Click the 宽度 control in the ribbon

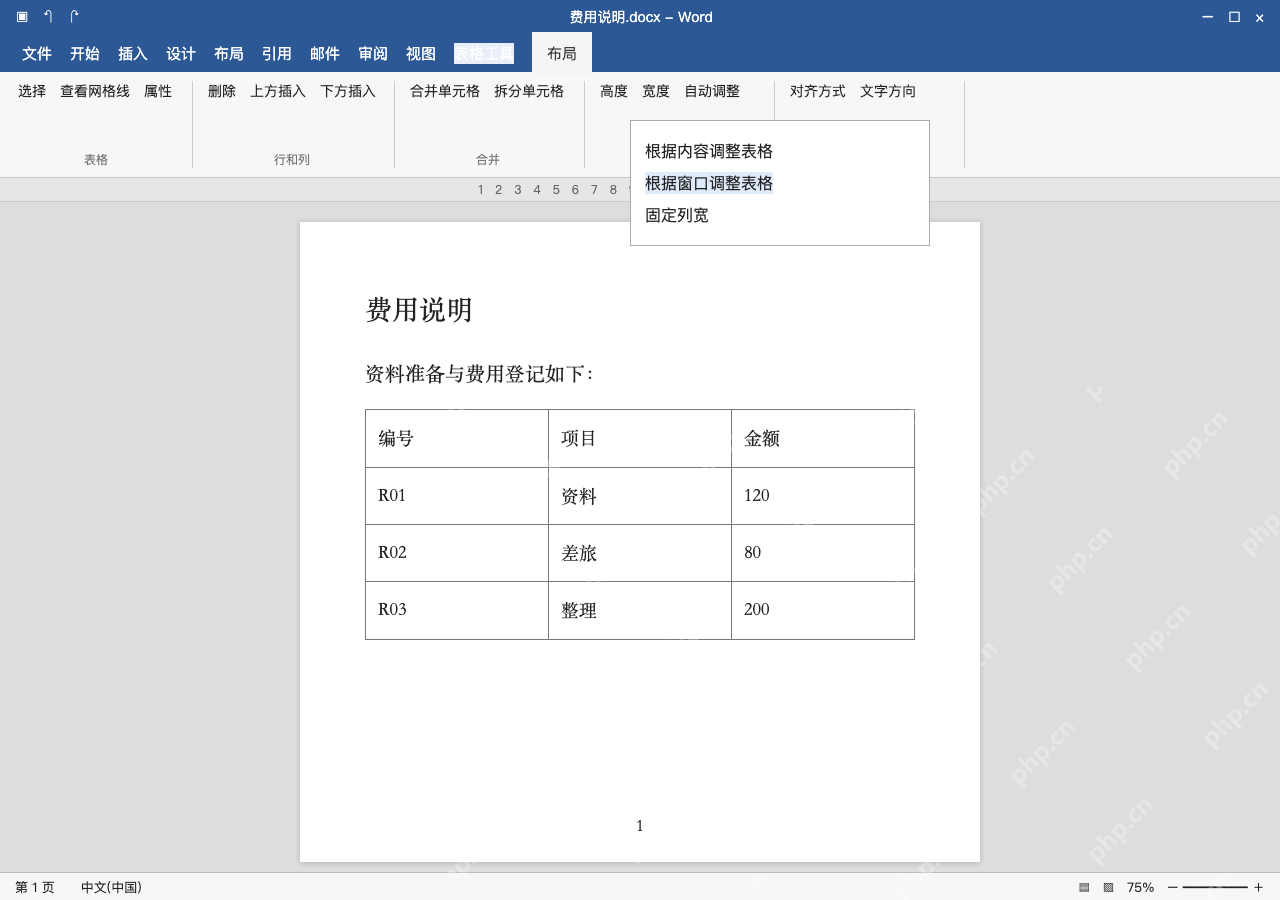(x=656, y=91)
